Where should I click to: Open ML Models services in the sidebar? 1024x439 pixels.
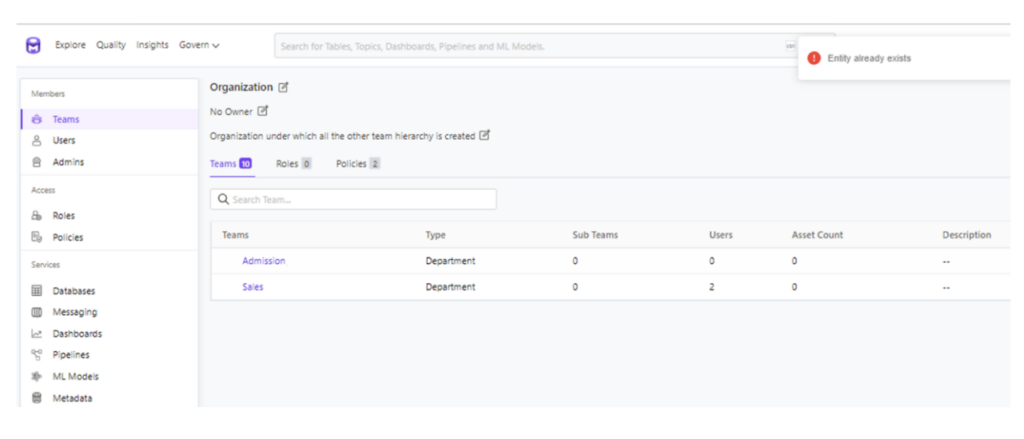click(x=75, y=377)
